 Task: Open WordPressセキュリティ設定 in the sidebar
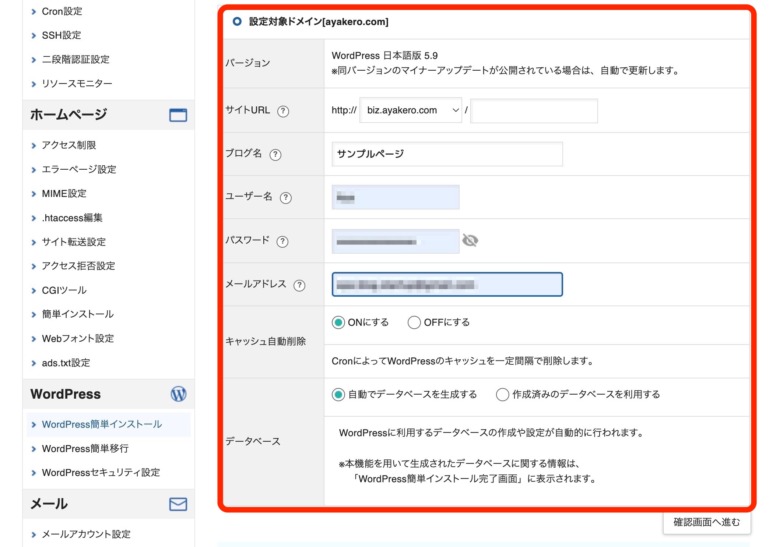100,472
